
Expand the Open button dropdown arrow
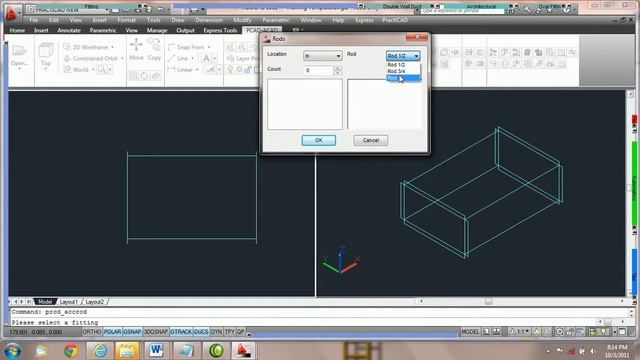(19, 69)
